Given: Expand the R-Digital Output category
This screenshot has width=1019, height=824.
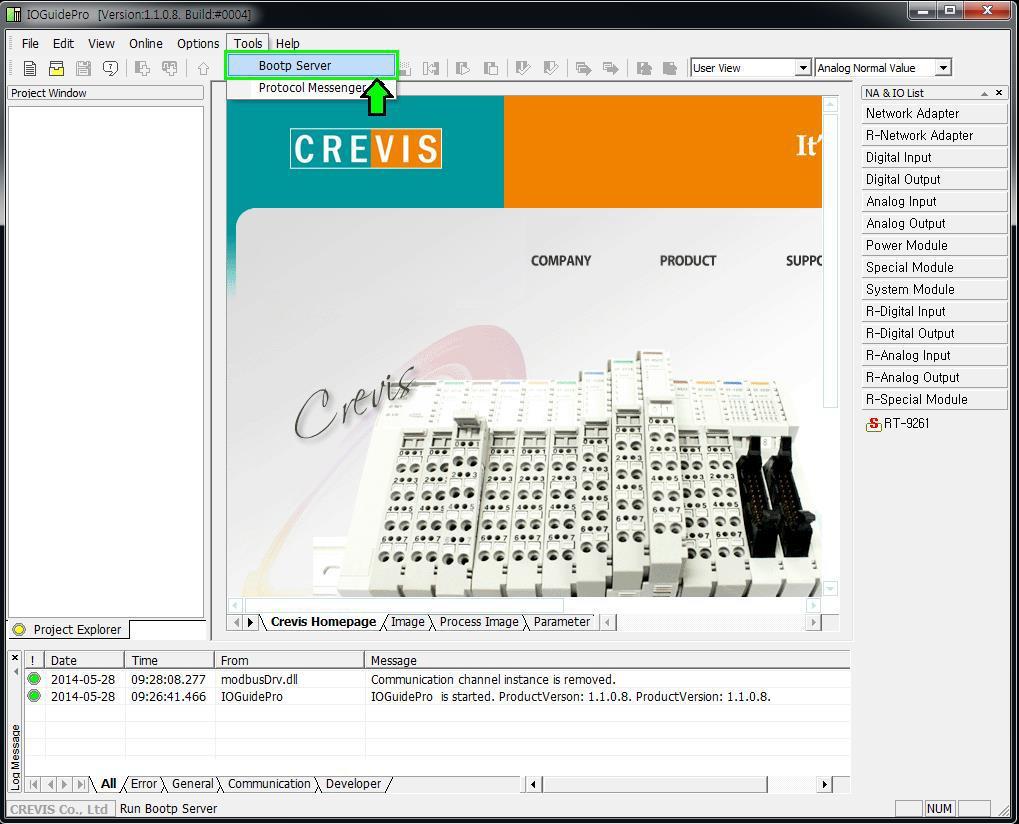Looking at the screenshot, I should coord(934,333).
